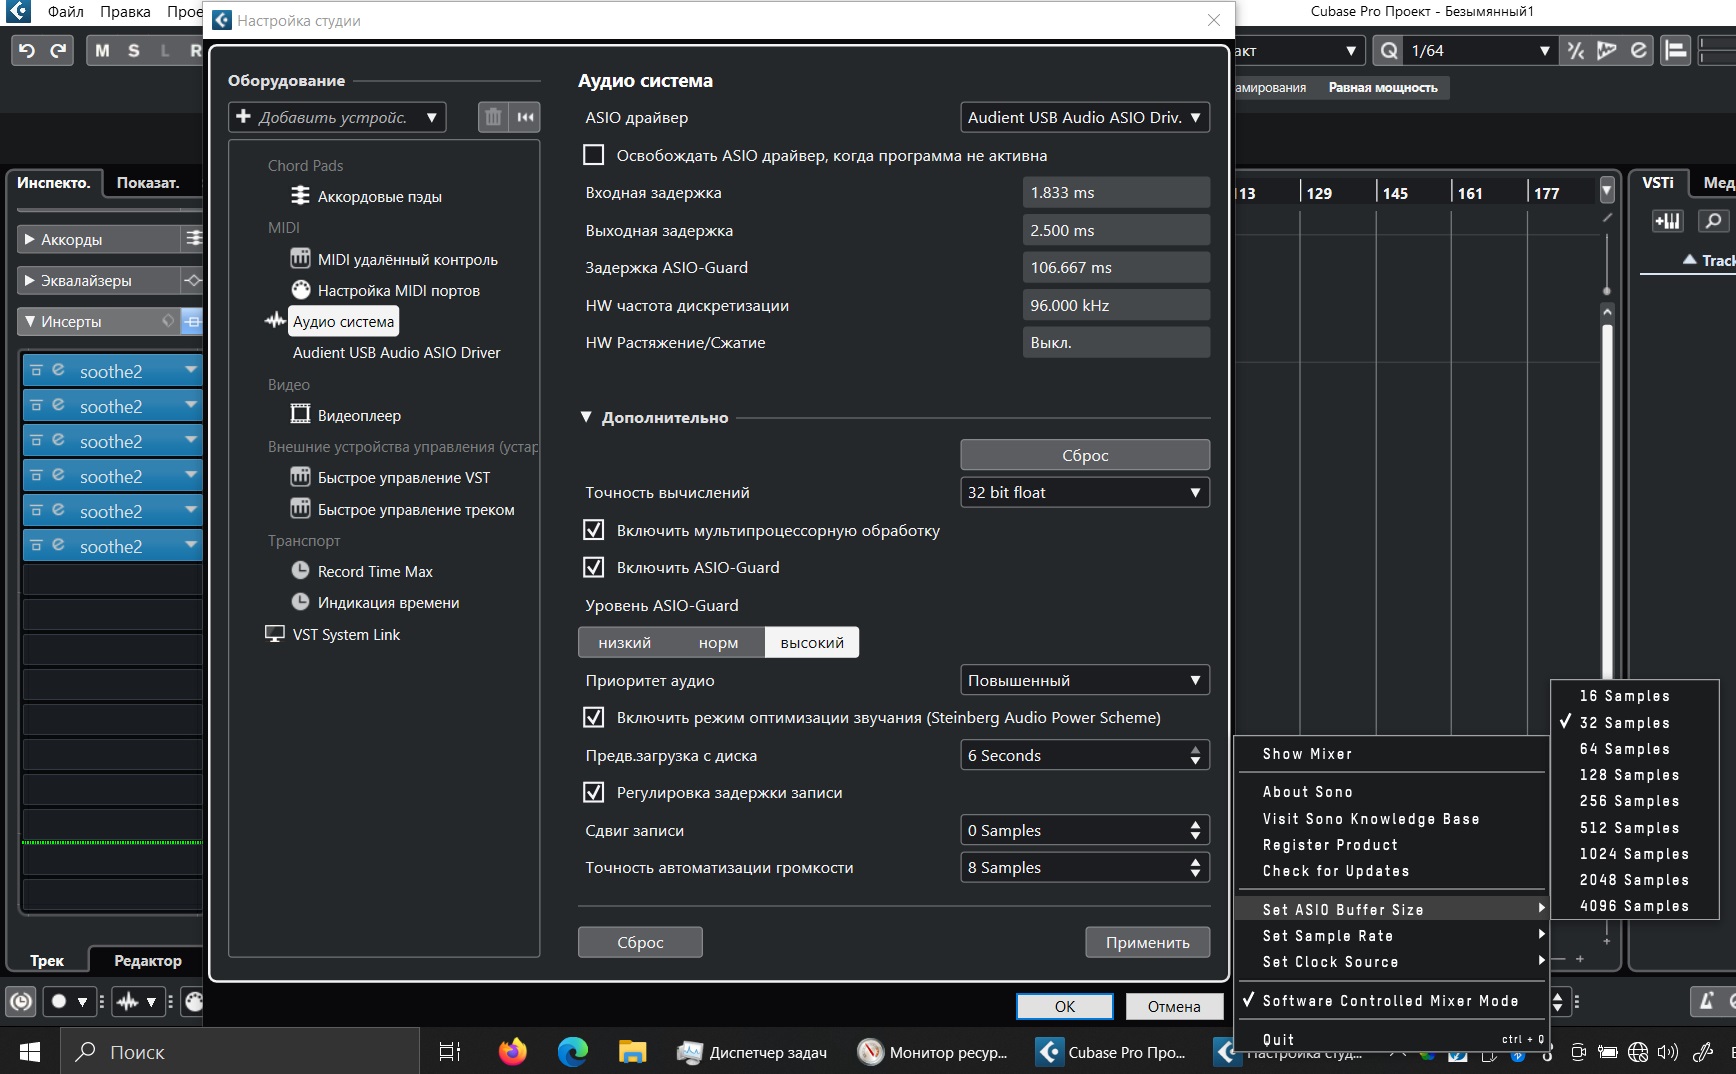Toggle release ASIO driver when inactive checkbox
This screenshot has height=1074, width=1736.
pos(594,155)
